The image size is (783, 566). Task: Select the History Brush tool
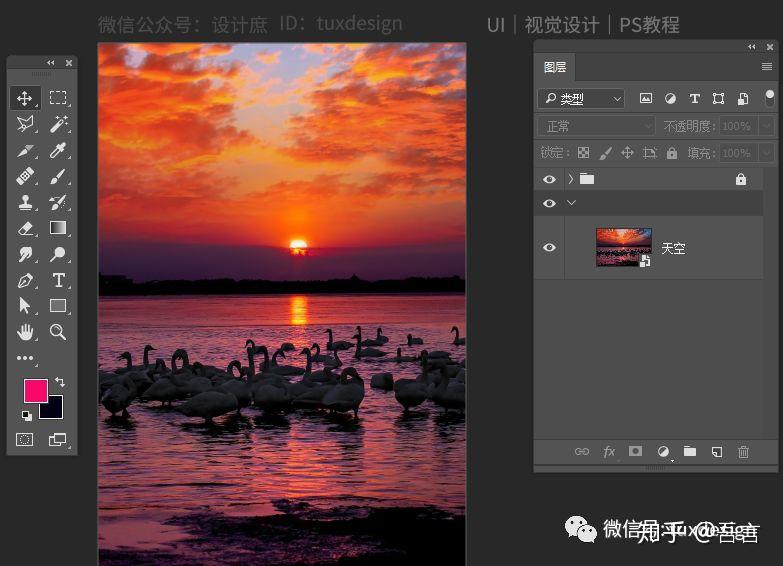pyautogui.click(x=58, y=202)
